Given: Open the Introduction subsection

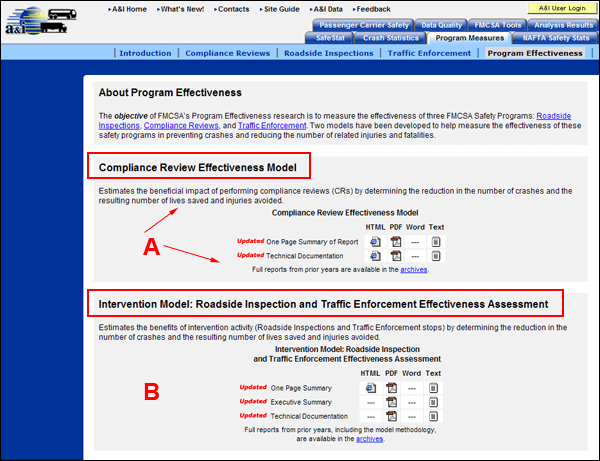Looking at the screenshot, I should coord(145,53).
